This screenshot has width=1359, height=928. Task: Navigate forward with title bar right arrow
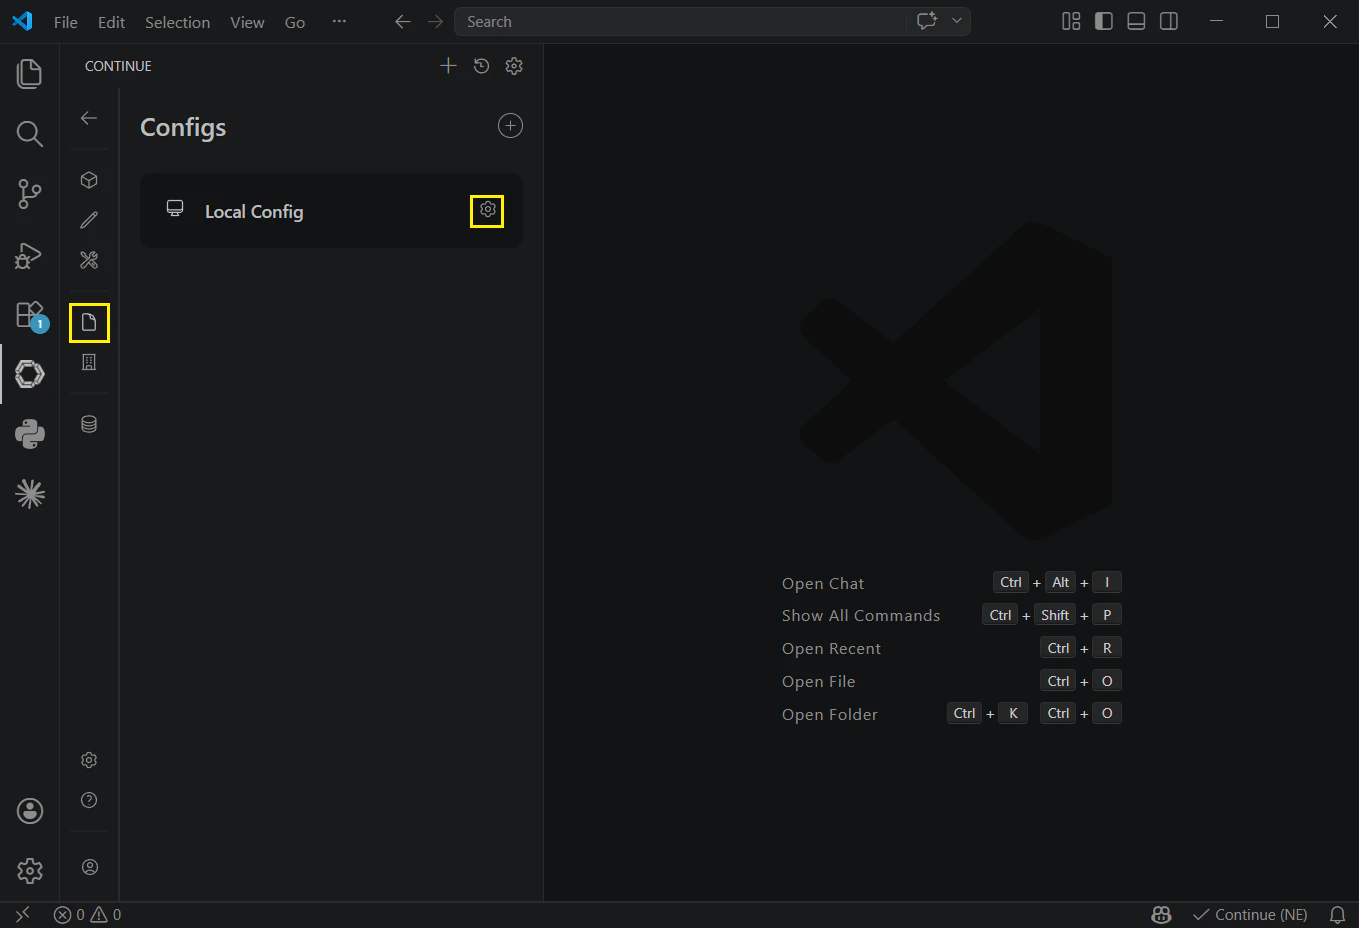click(x=435, y=22)
